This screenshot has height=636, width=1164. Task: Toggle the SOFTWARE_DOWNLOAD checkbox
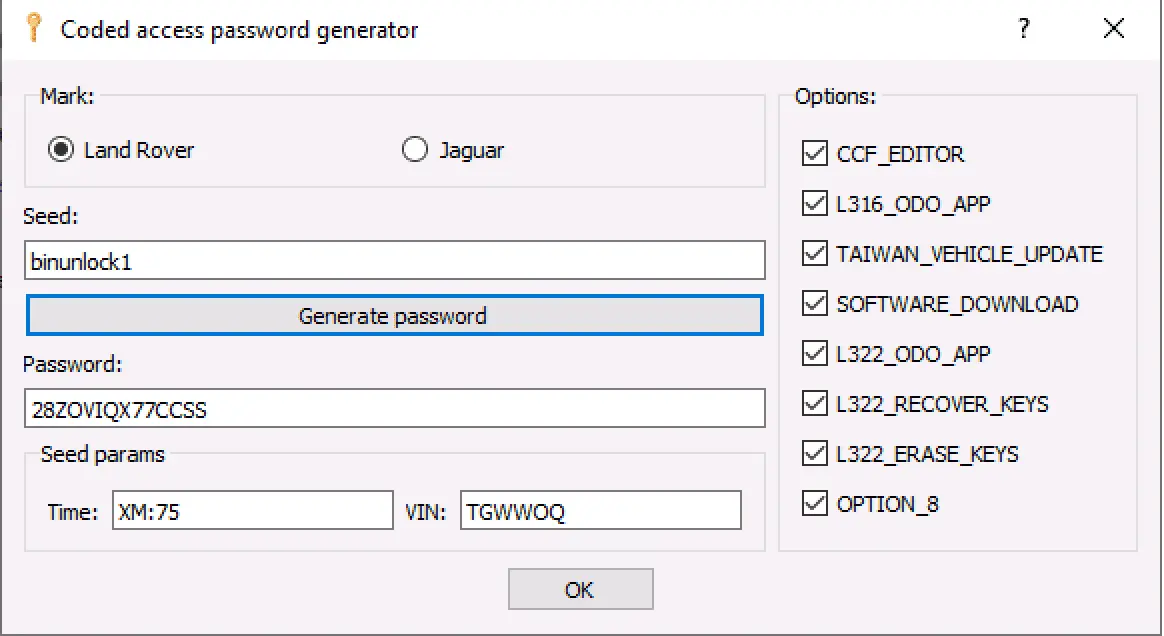814,304
